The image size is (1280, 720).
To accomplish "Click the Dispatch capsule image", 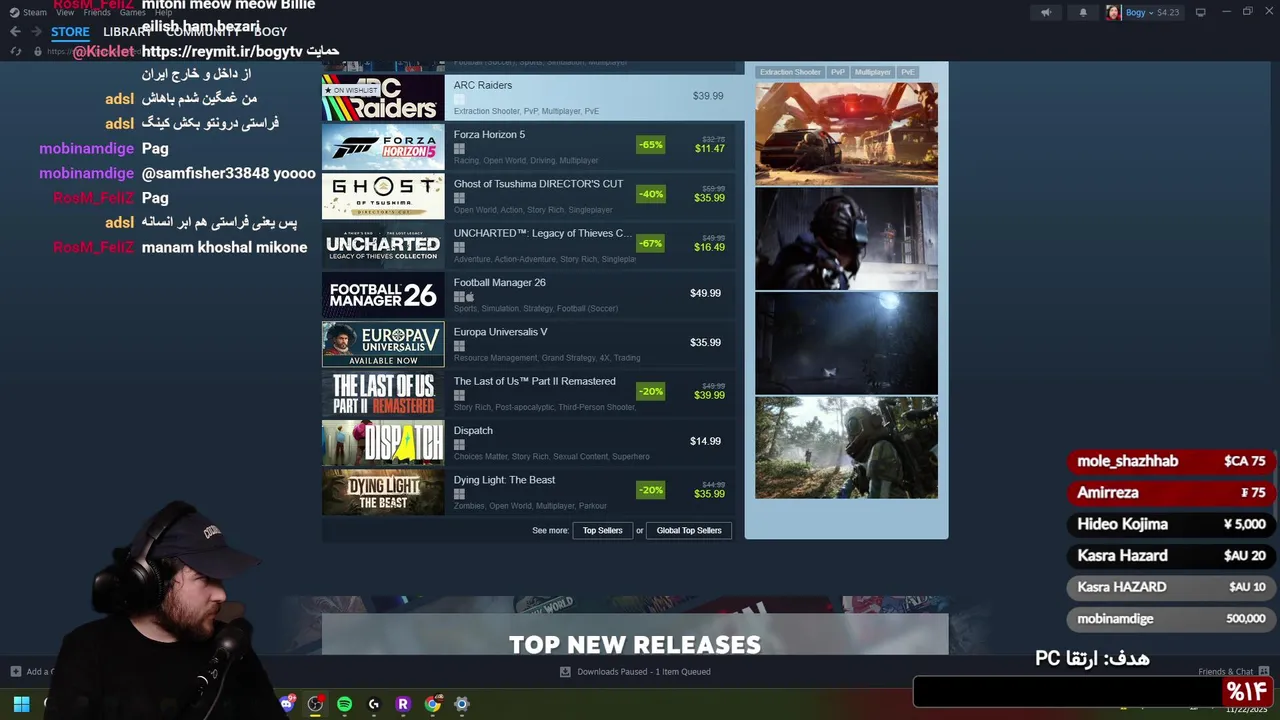I will (x=383, y=443).
